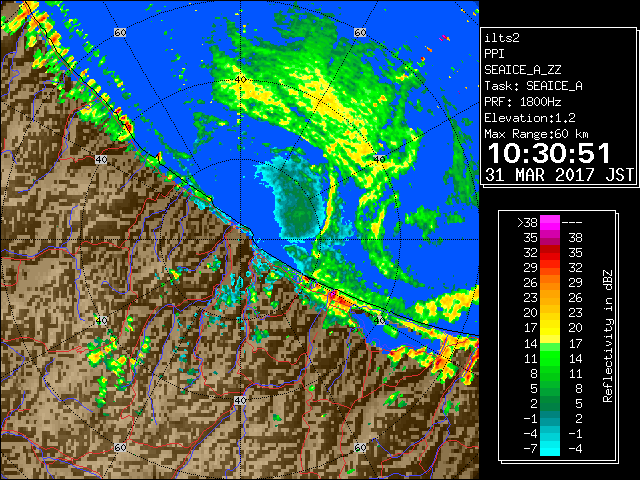Select the "40" ring label in northeast sea echoes
This screenshot has width=640, height=480.
pos(379,159)
